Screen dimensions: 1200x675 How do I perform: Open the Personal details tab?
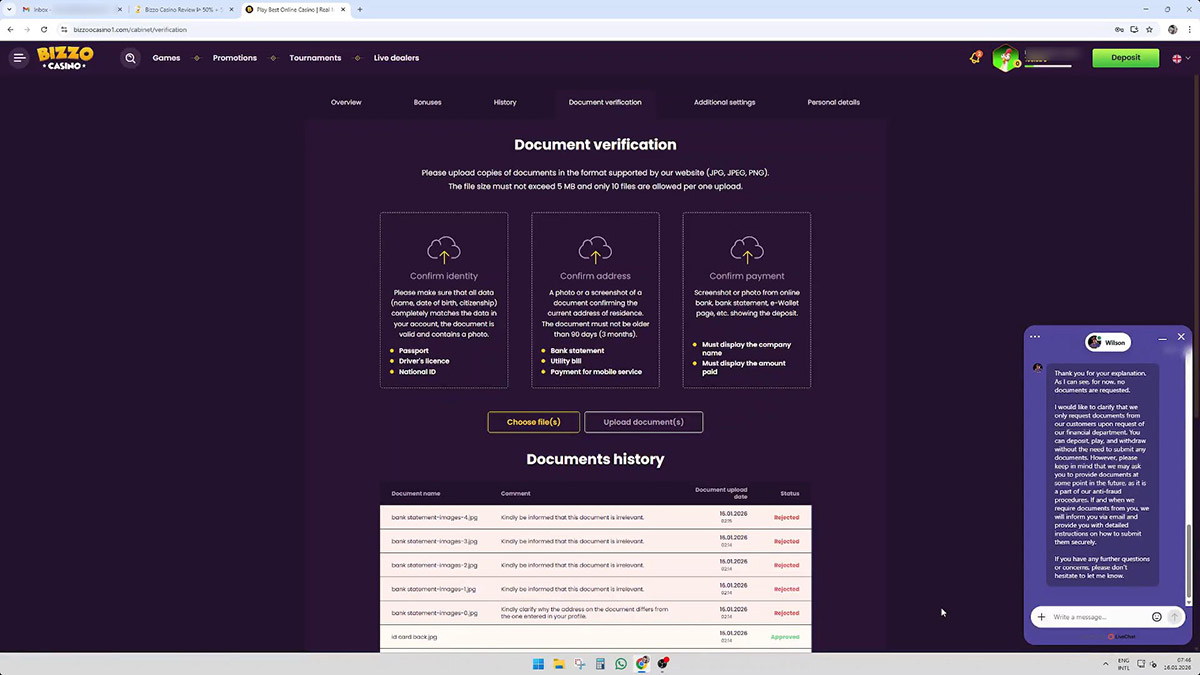(833, 102)
